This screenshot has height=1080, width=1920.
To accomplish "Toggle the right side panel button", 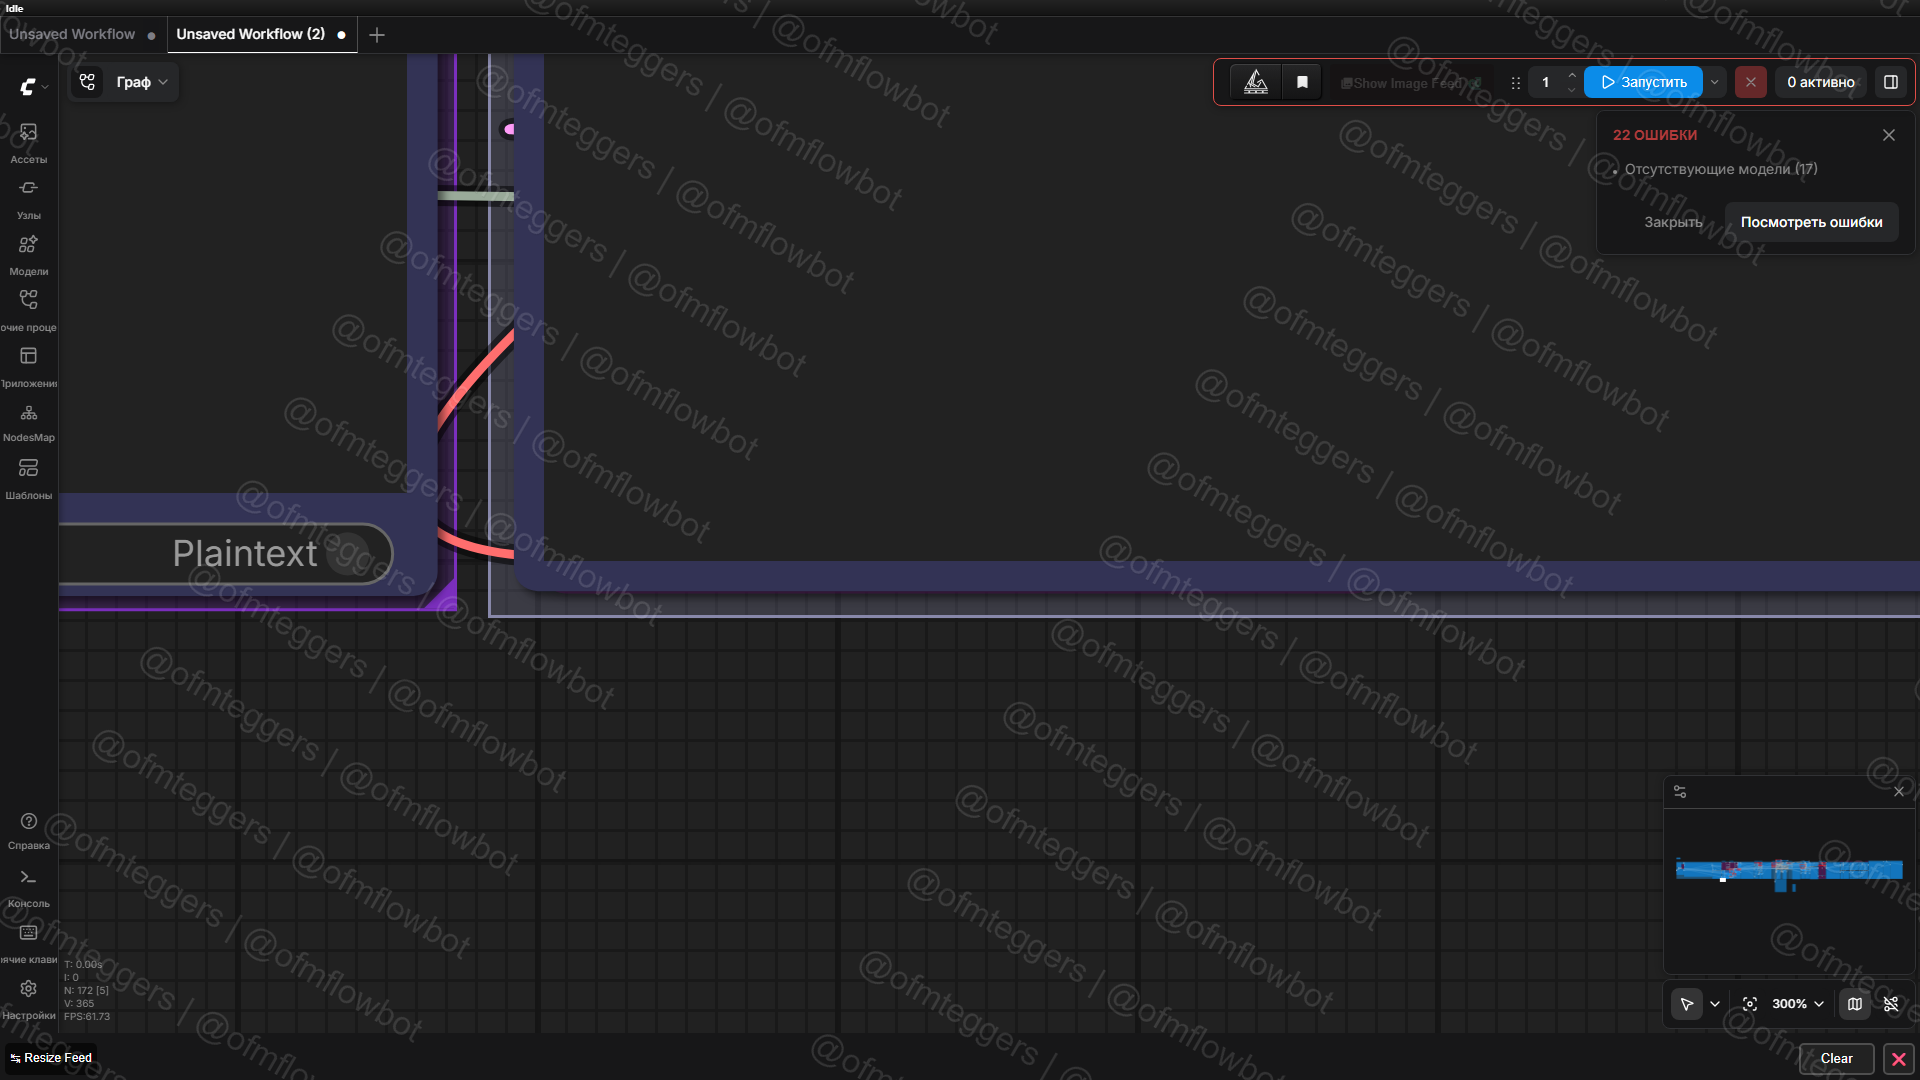I will coord(1891,82).
